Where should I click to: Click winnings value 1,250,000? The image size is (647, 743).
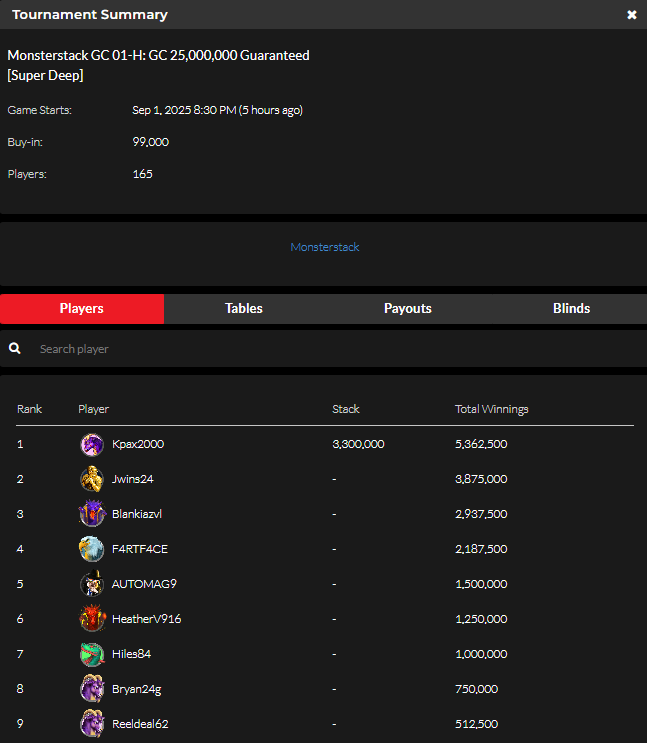[481, 619]
